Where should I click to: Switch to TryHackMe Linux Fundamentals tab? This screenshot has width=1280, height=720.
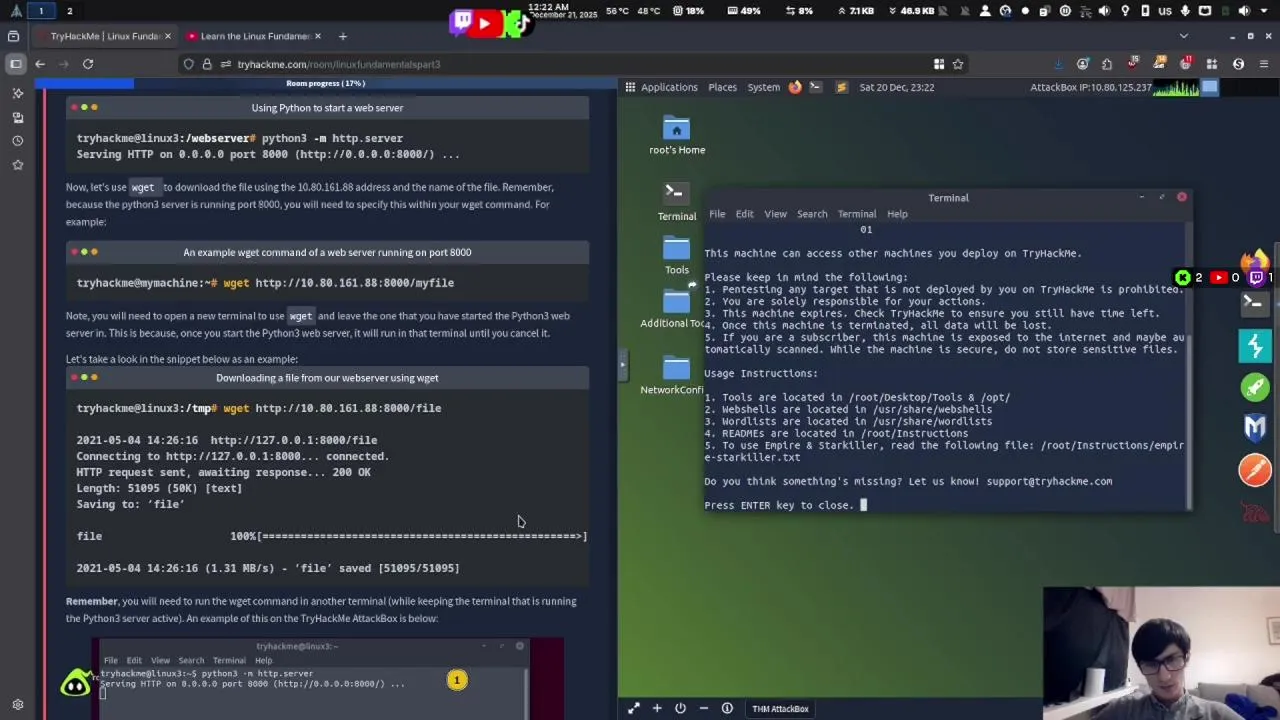coord(104,36)
